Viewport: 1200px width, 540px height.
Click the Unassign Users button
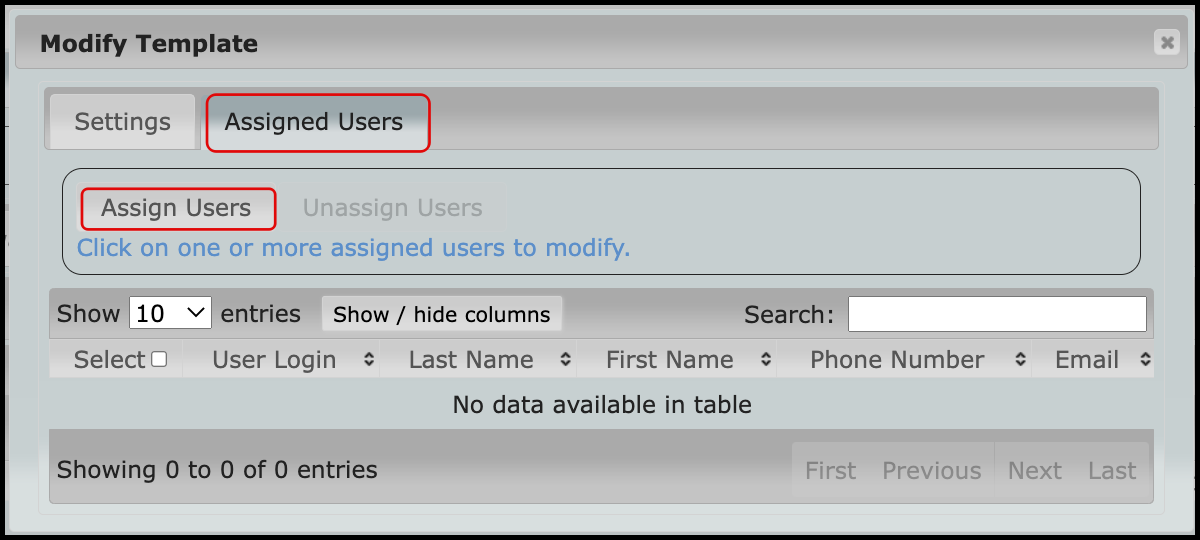click(x=392, y=208)
